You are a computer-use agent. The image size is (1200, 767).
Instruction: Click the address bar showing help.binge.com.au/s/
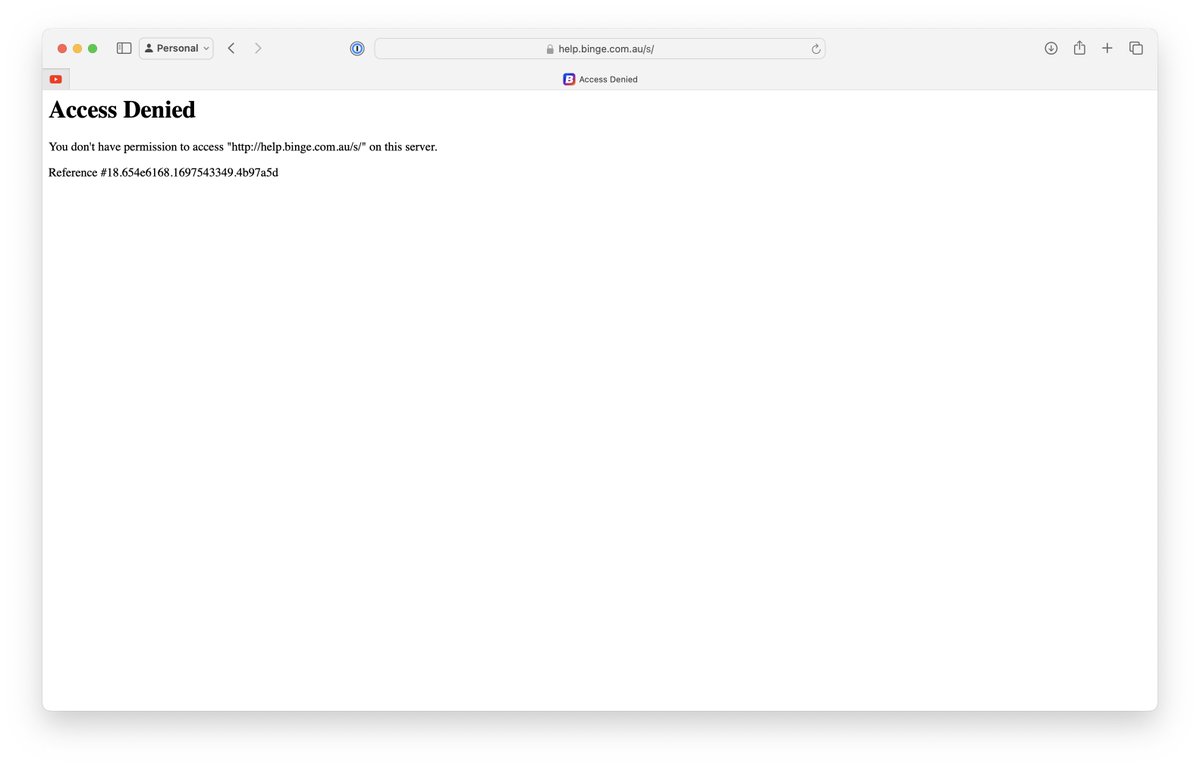(x=600, y=48)
